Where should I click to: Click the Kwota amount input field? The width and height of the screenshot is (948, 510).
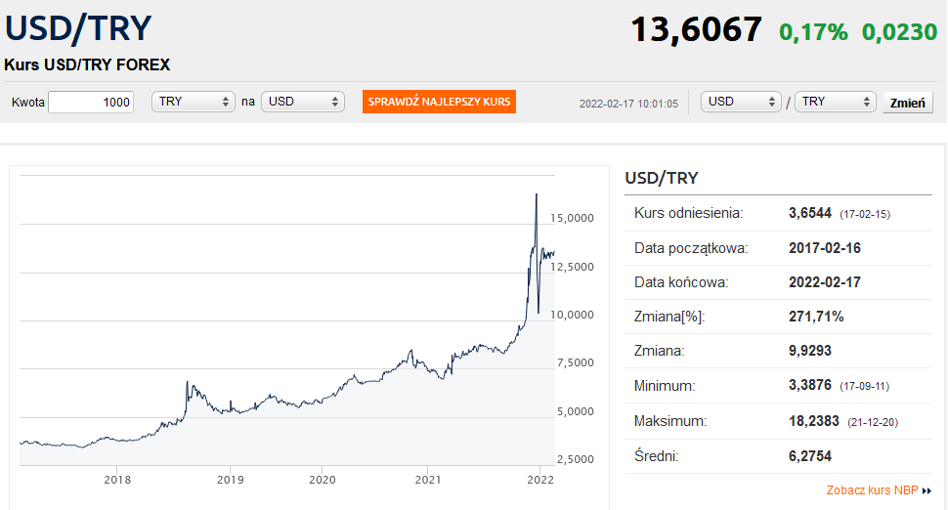[x=91, y=102]
